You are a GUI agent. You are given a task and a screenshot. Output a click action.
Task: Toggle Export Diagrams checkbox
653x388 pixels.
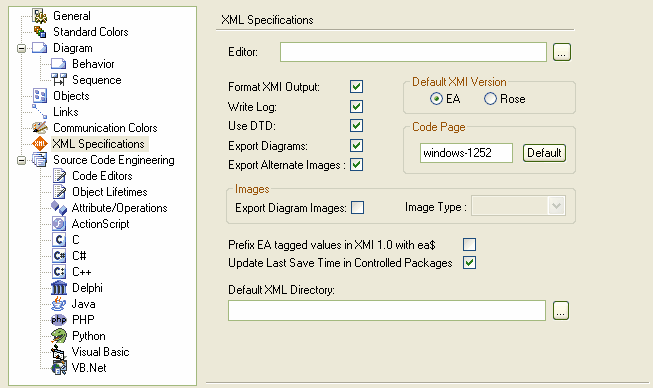(356, 146)
